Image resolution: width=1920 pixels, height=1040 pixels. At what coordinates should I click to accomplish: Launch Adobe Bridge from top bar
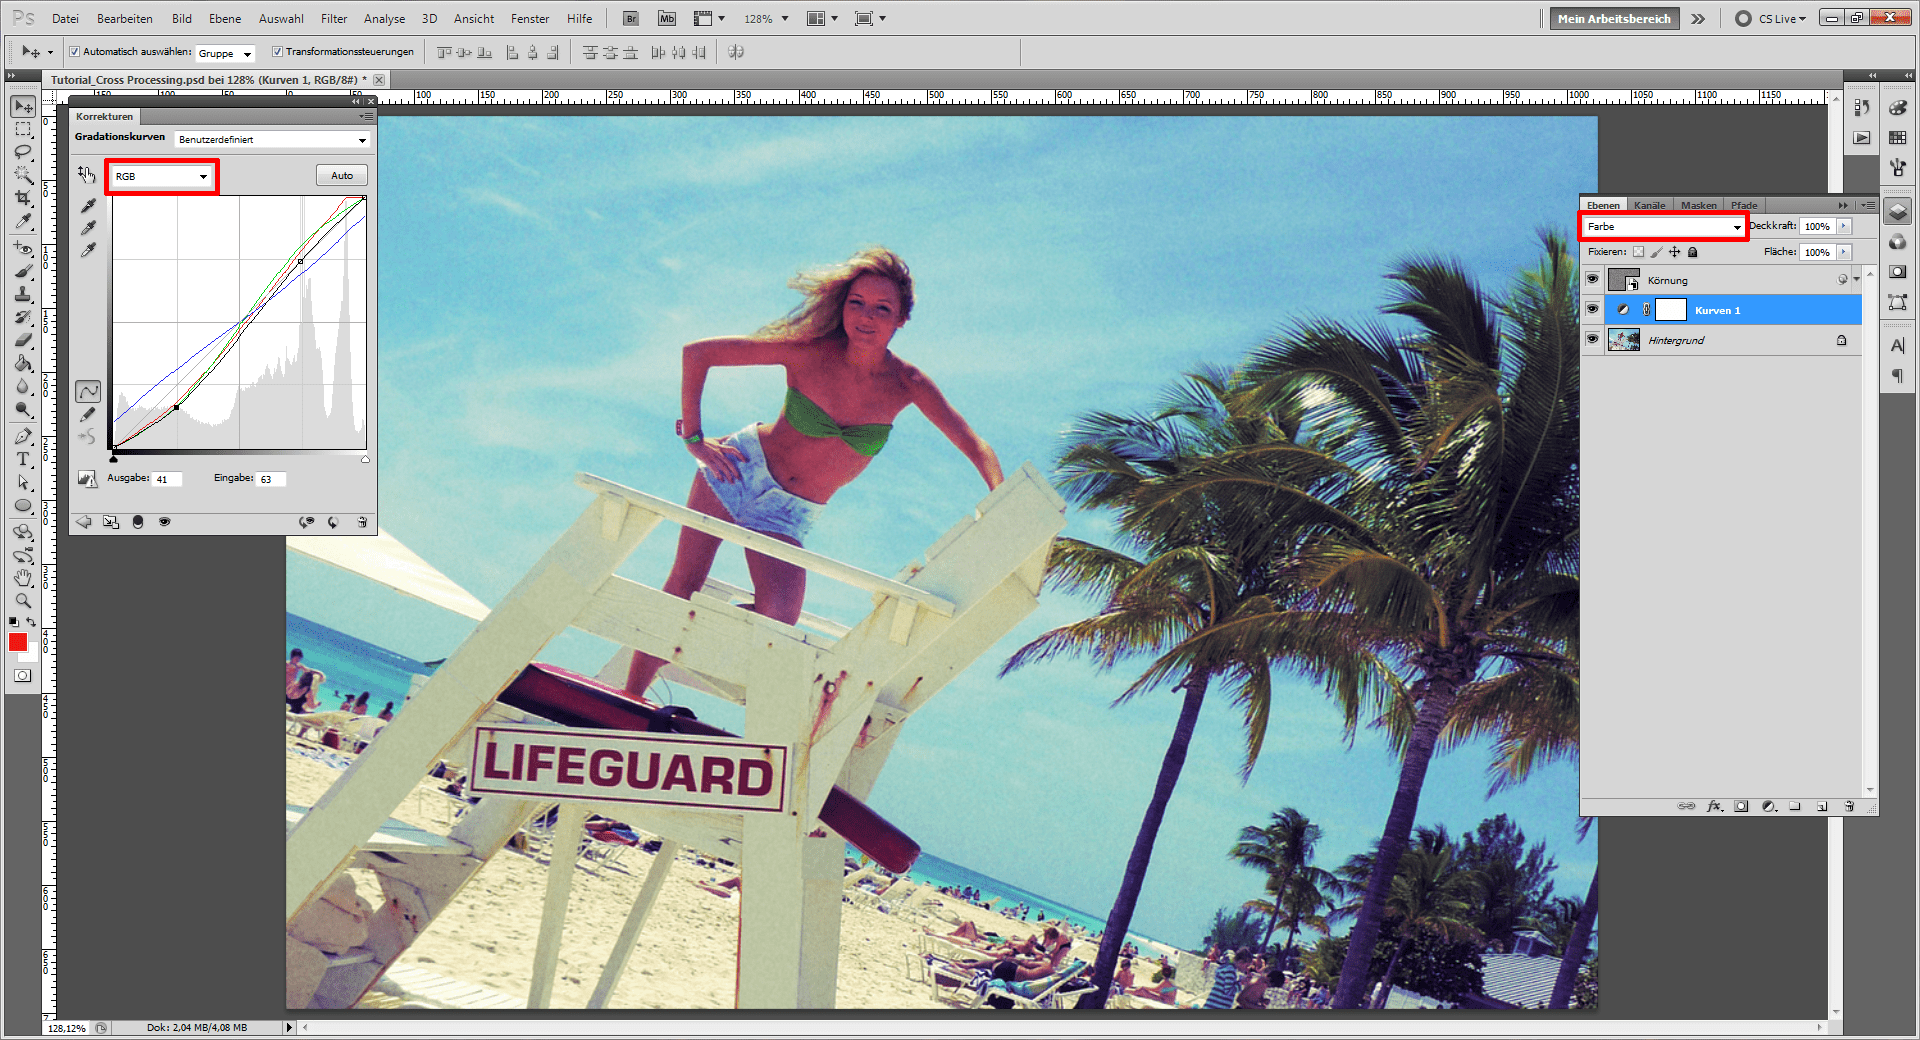click(x=631, y=18)
